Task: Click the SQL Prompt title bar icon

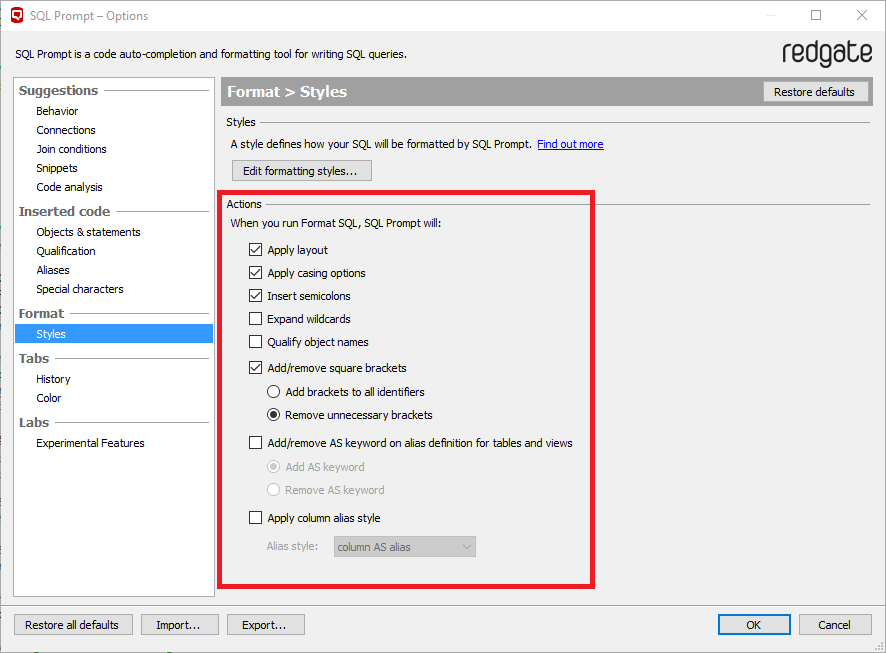Action: tap(16, 16)
